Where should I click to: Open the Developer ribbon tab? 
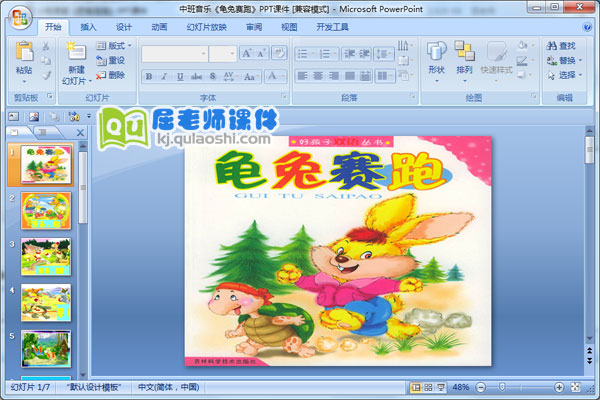pyautogui.click(x=332, y=27)
